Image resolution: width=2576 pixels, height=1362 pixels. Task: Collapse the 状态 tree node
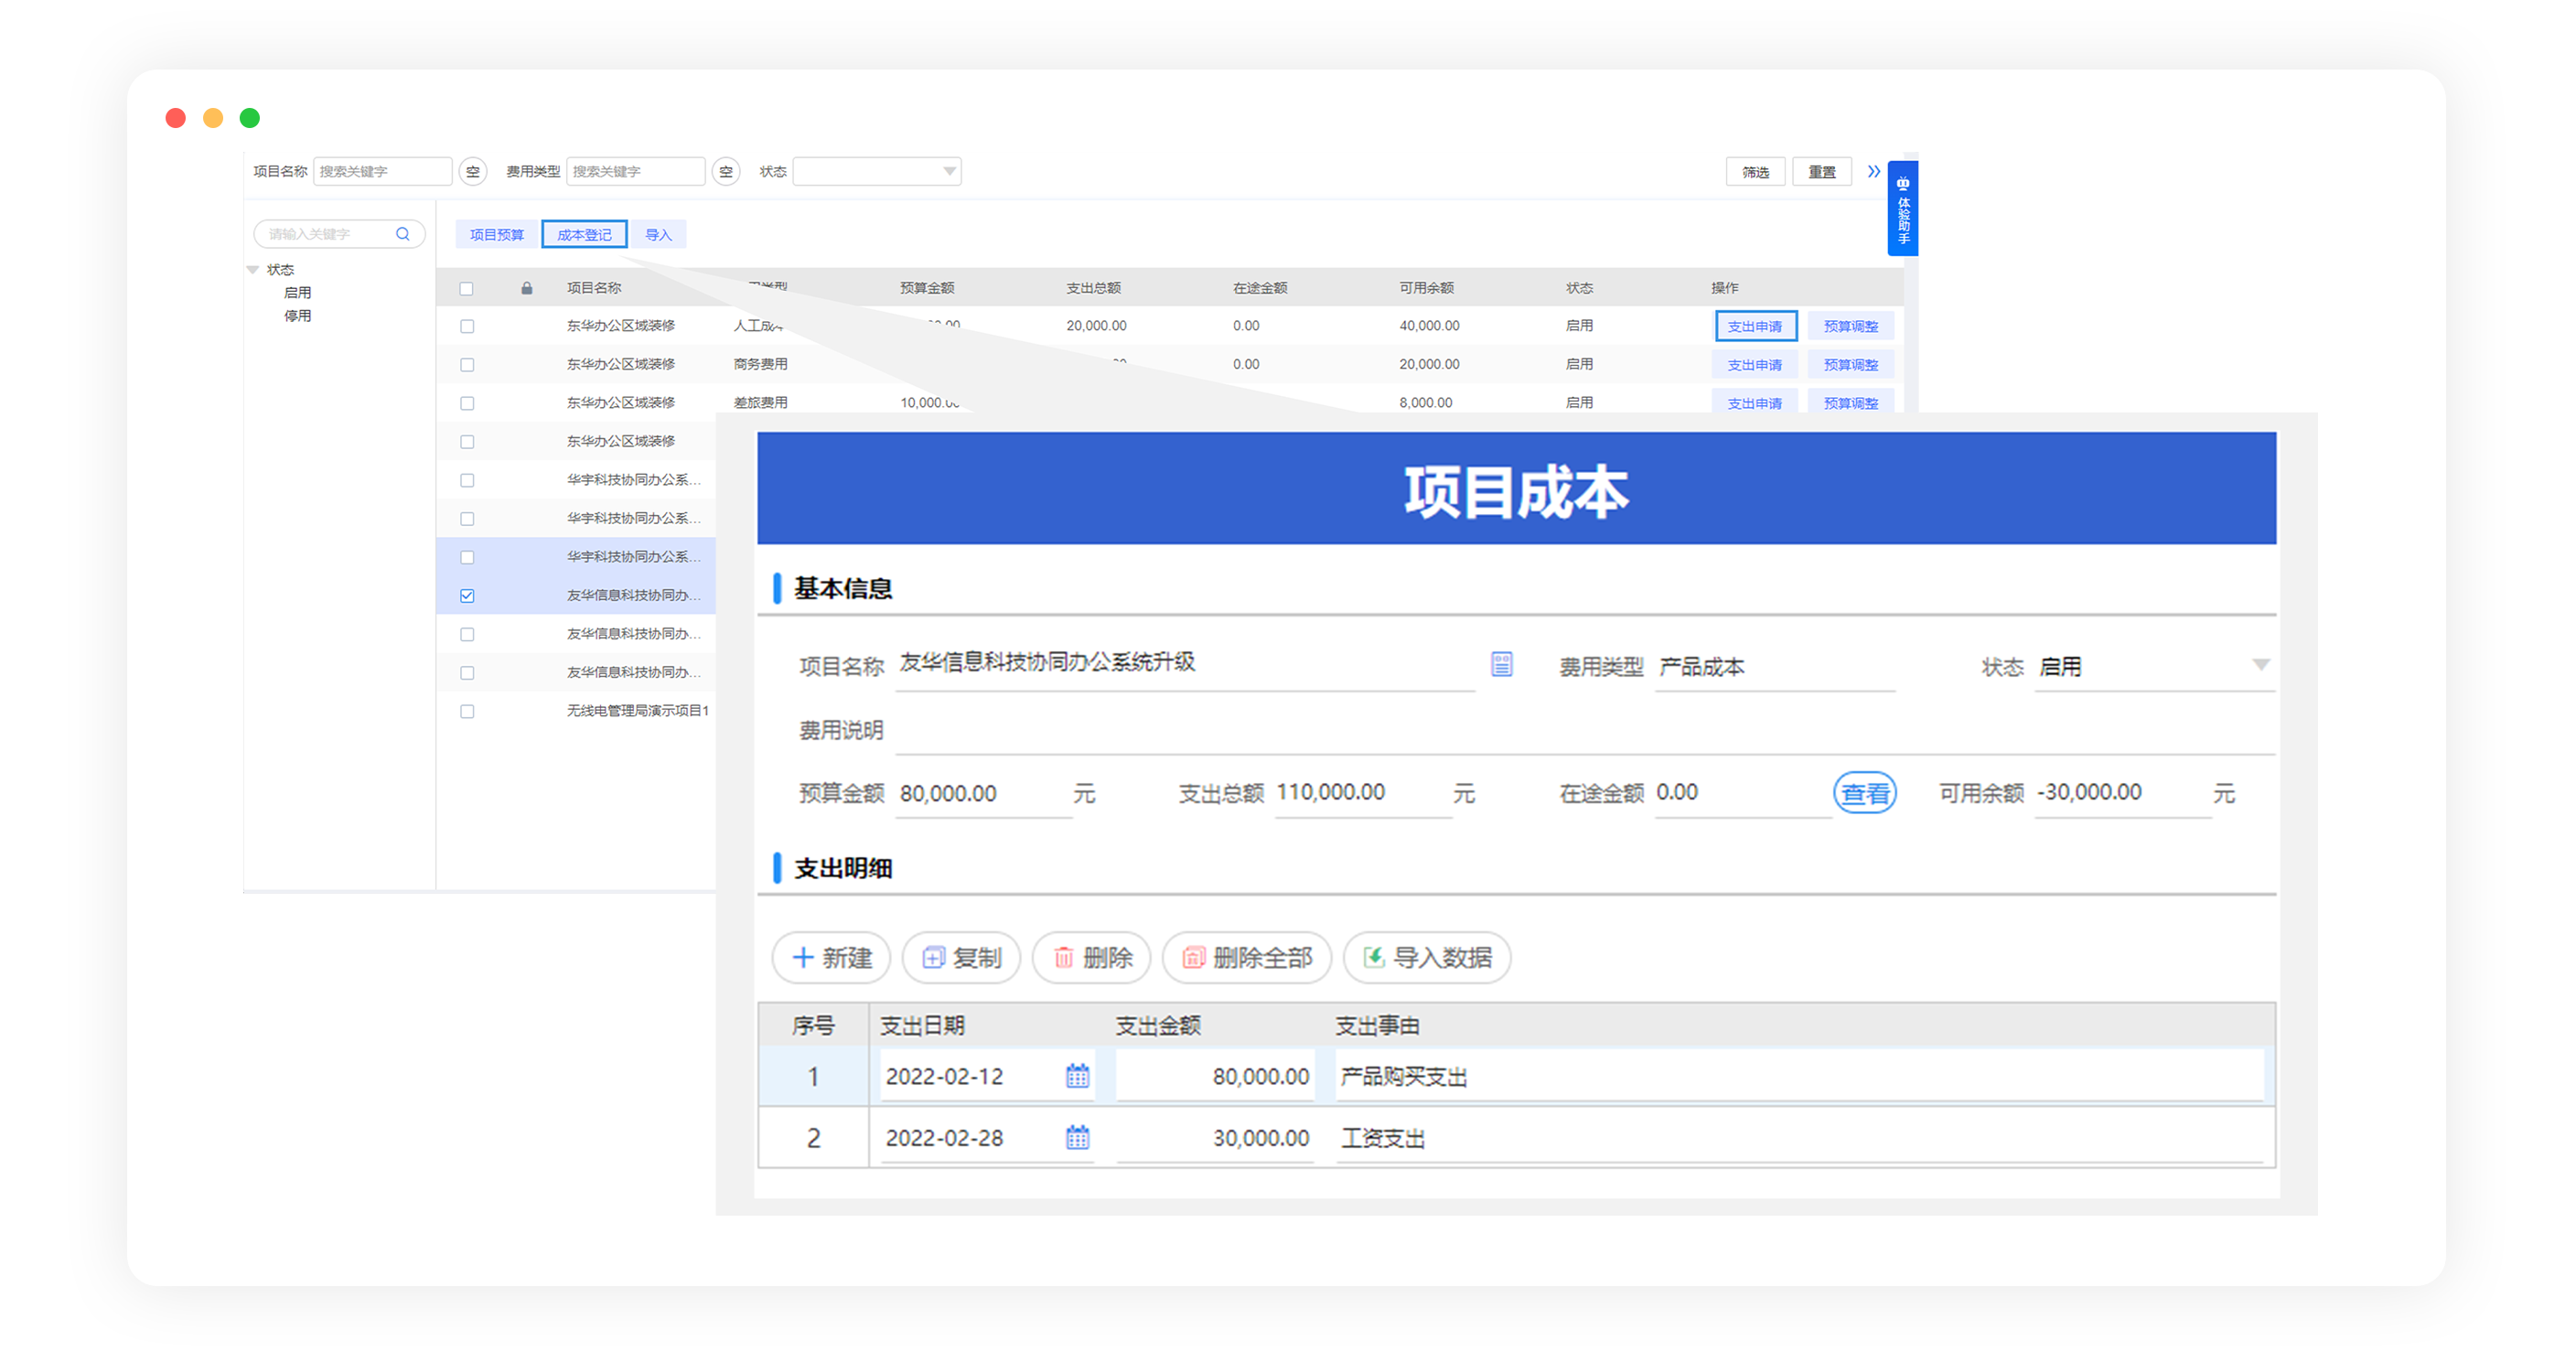(253, 270)
